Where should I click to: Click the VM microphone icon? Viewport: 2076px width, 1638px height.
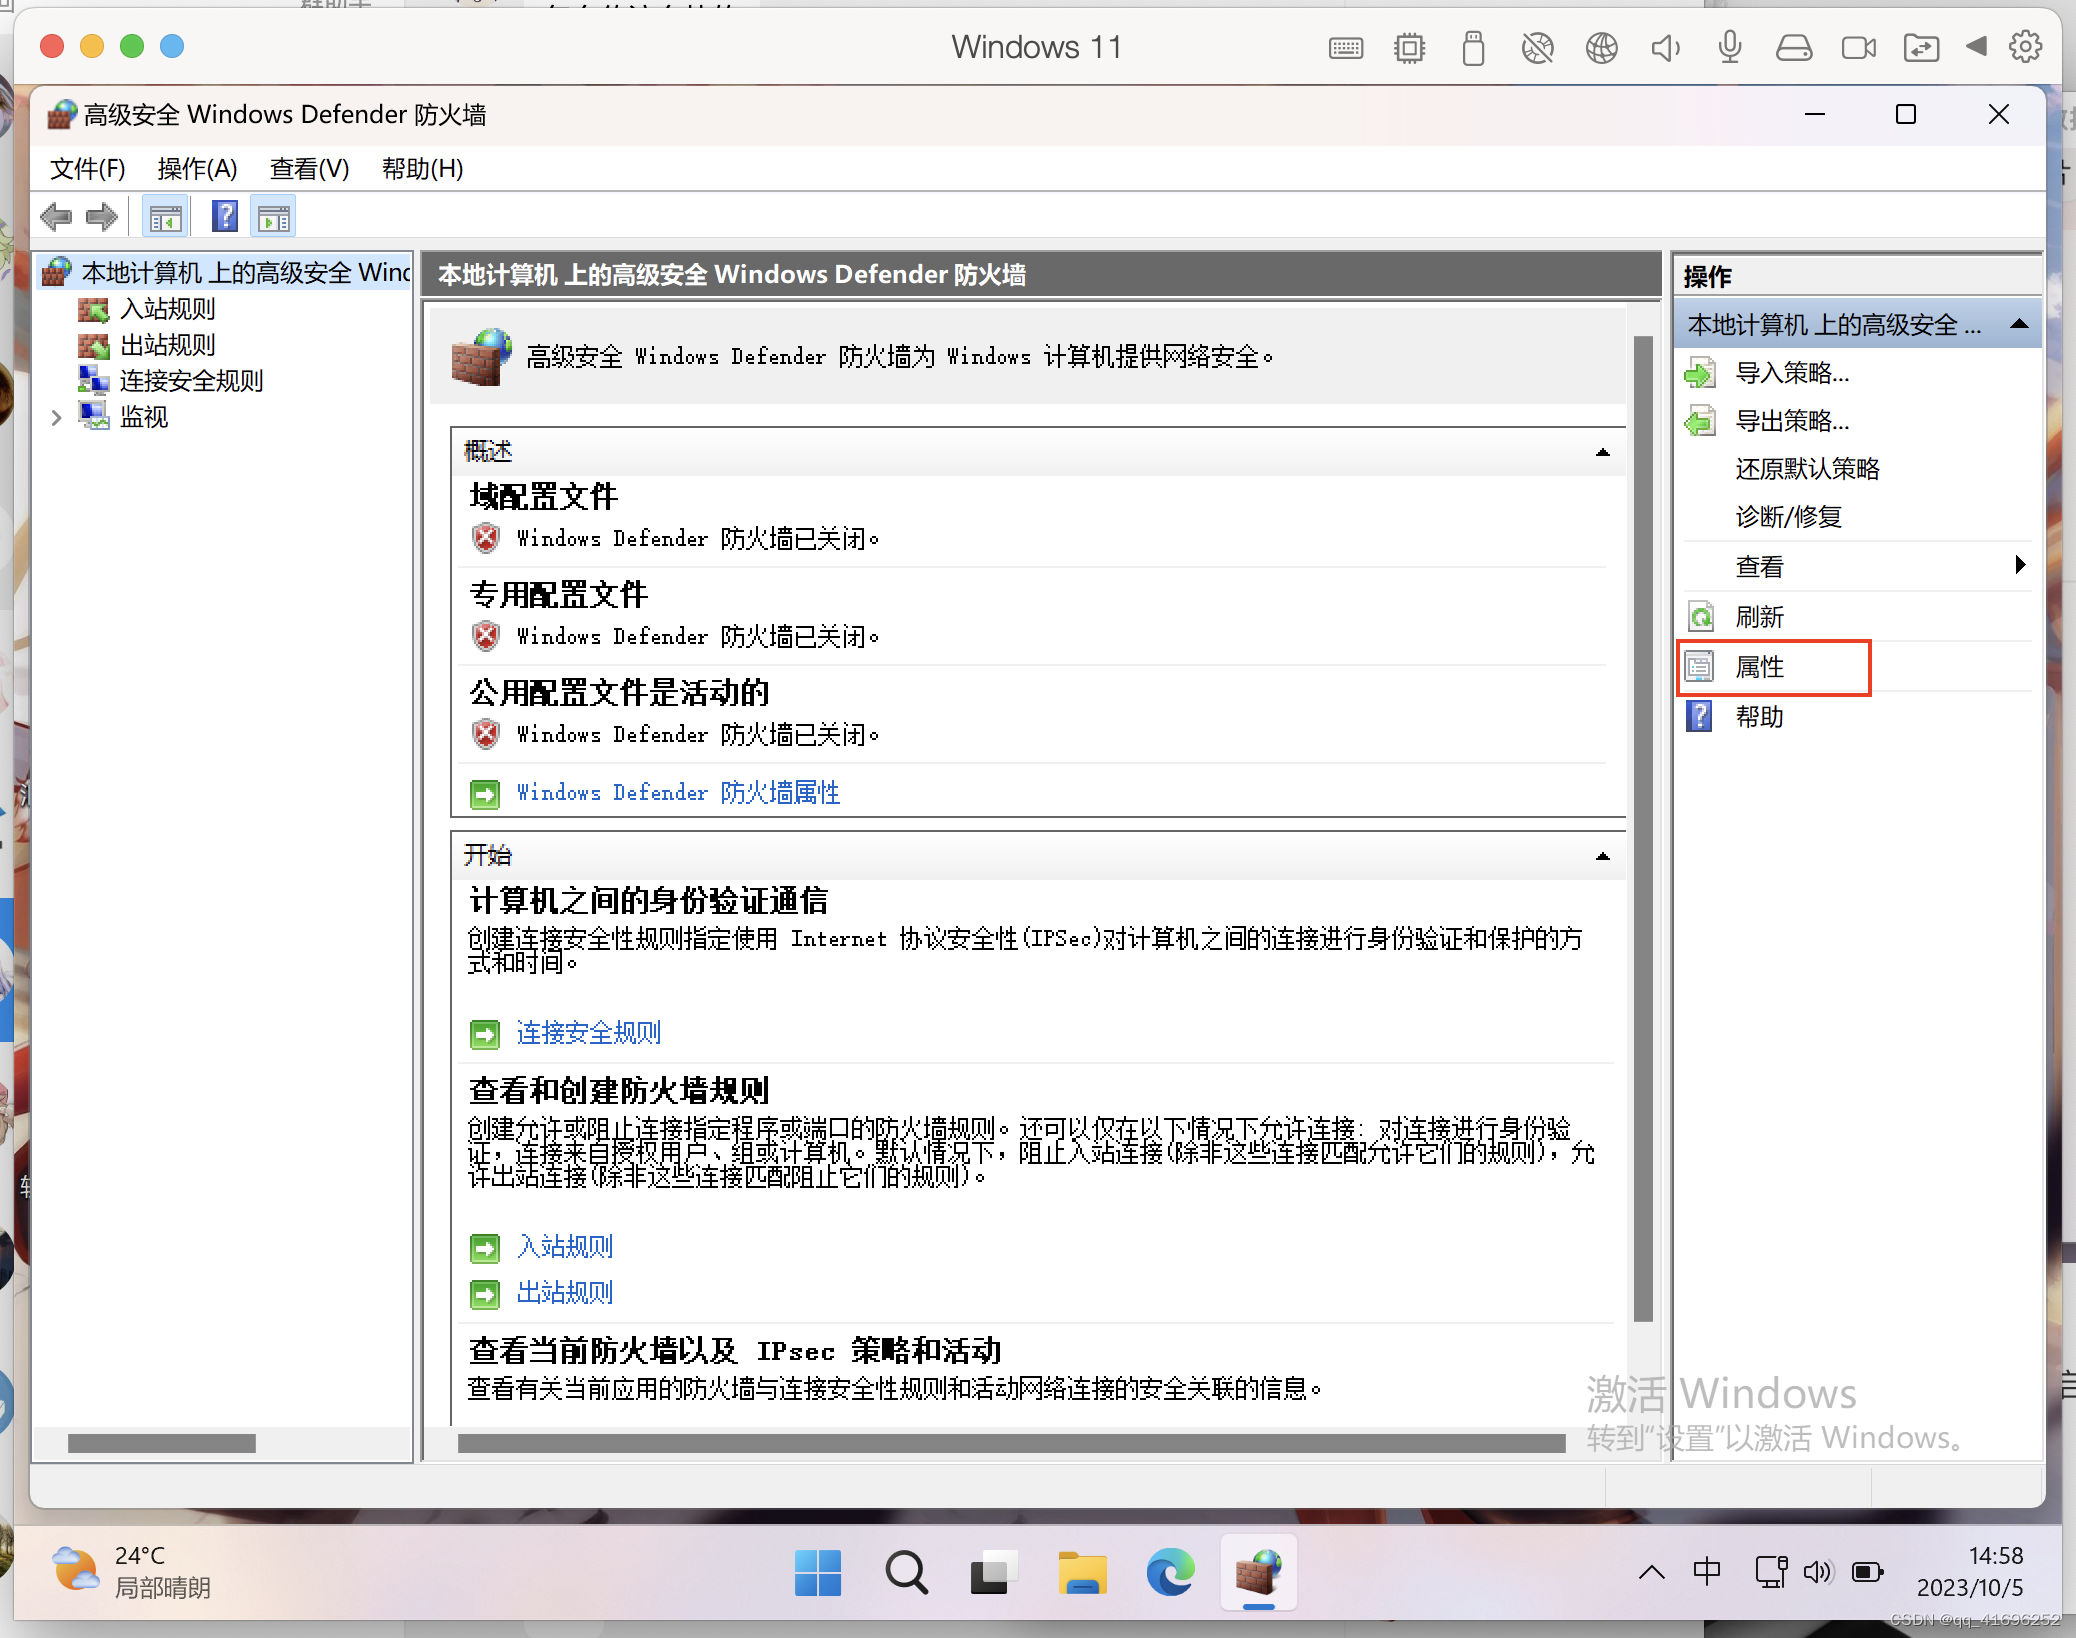tap(1729, 47)
